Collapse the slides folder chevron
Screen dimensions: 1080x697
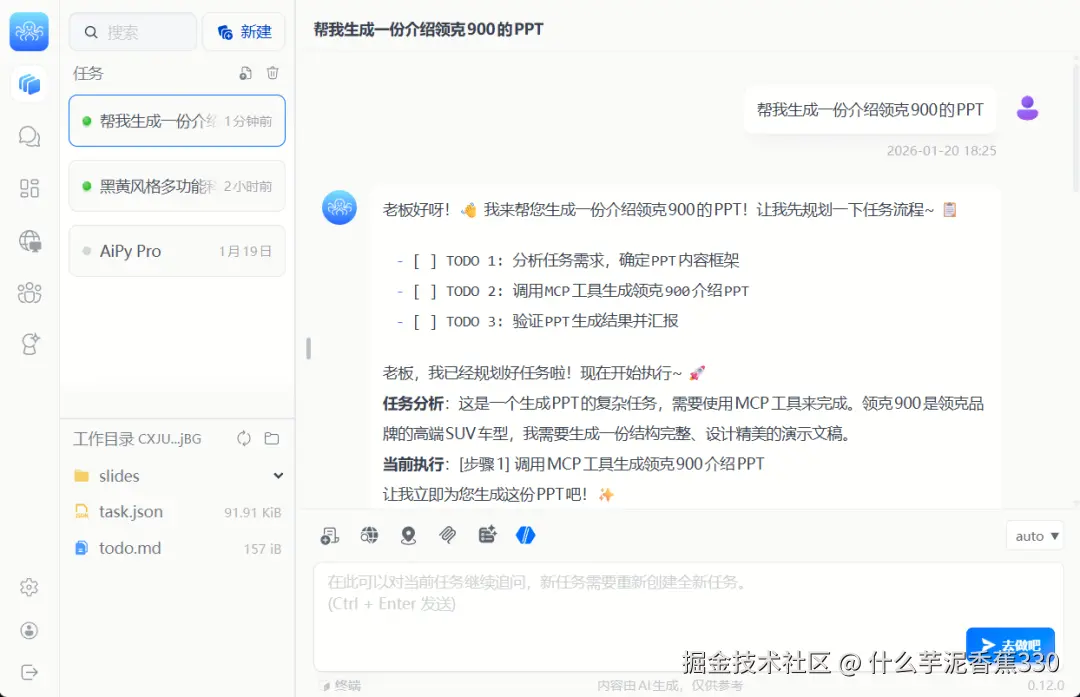pos(278,475)
